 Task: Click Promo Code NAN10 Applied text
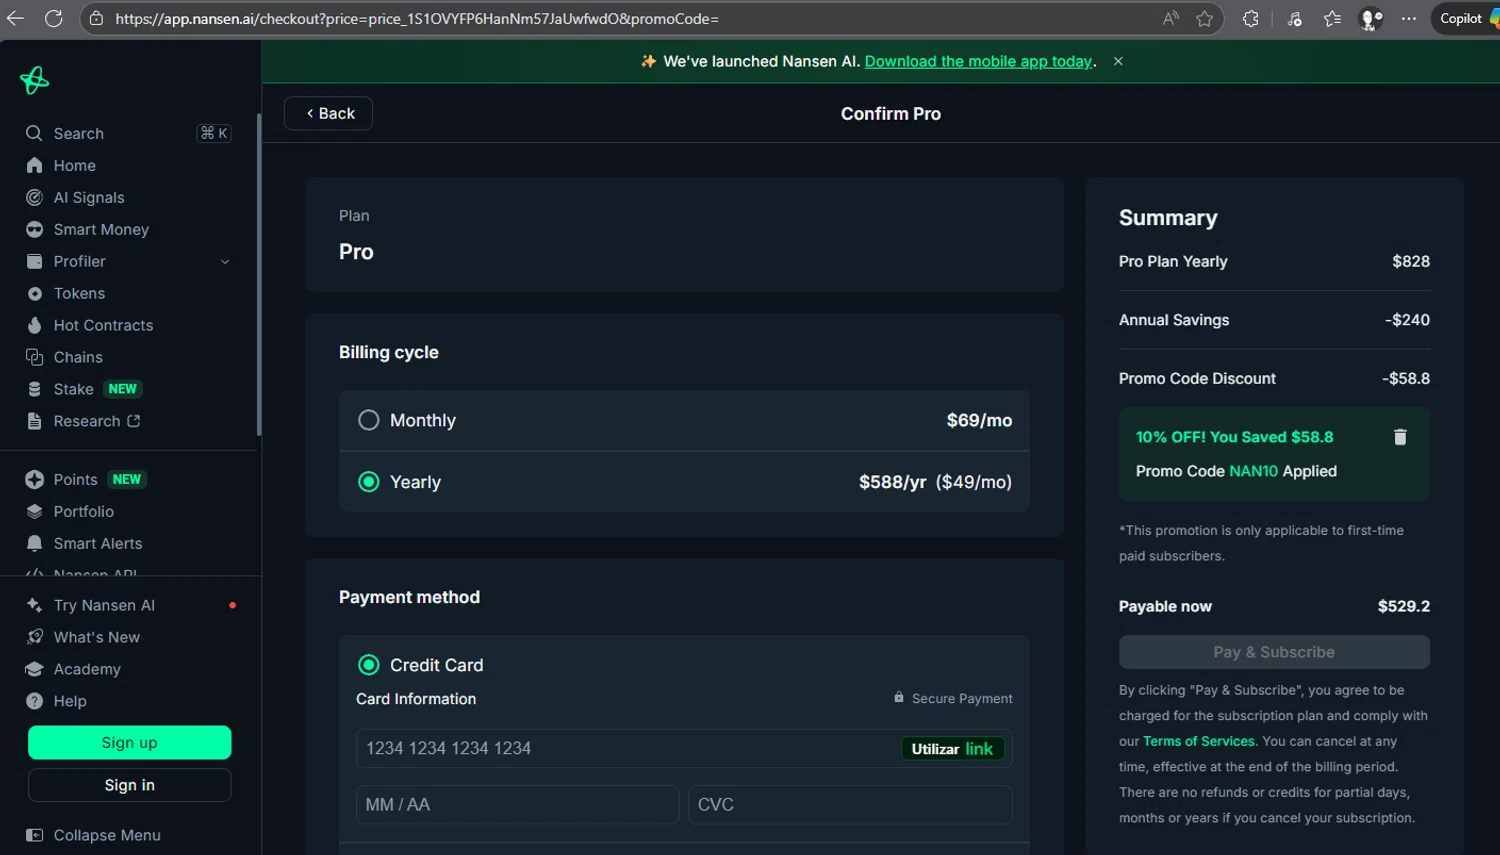(1236, 471)
